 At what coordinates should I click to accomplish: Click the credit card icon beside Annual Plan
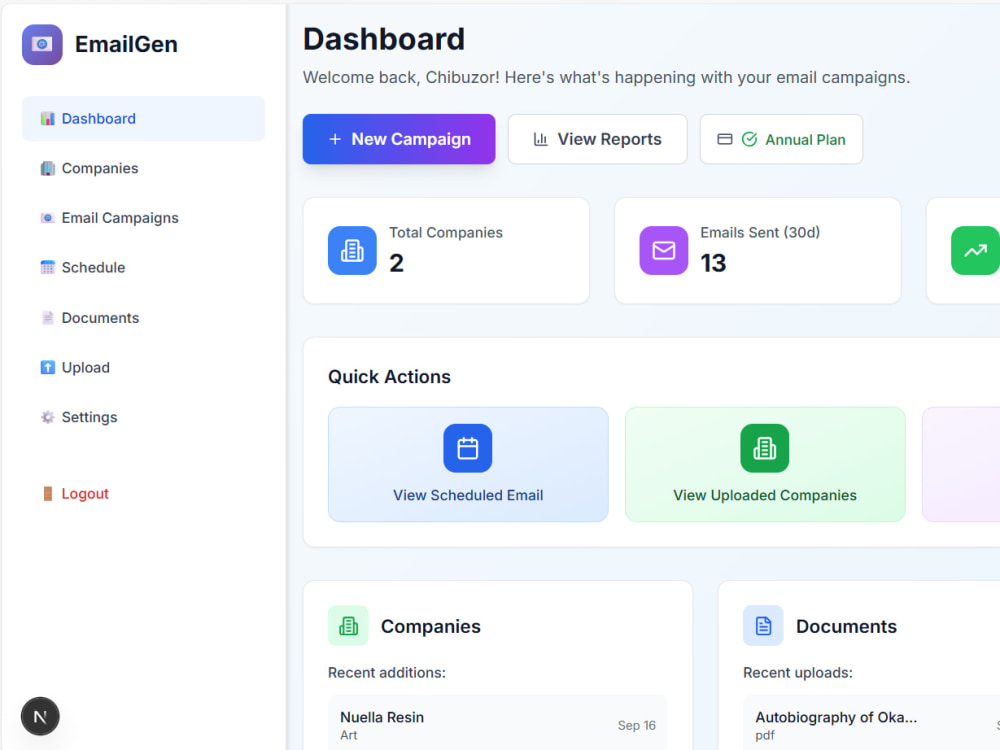[x=724, y=139]
